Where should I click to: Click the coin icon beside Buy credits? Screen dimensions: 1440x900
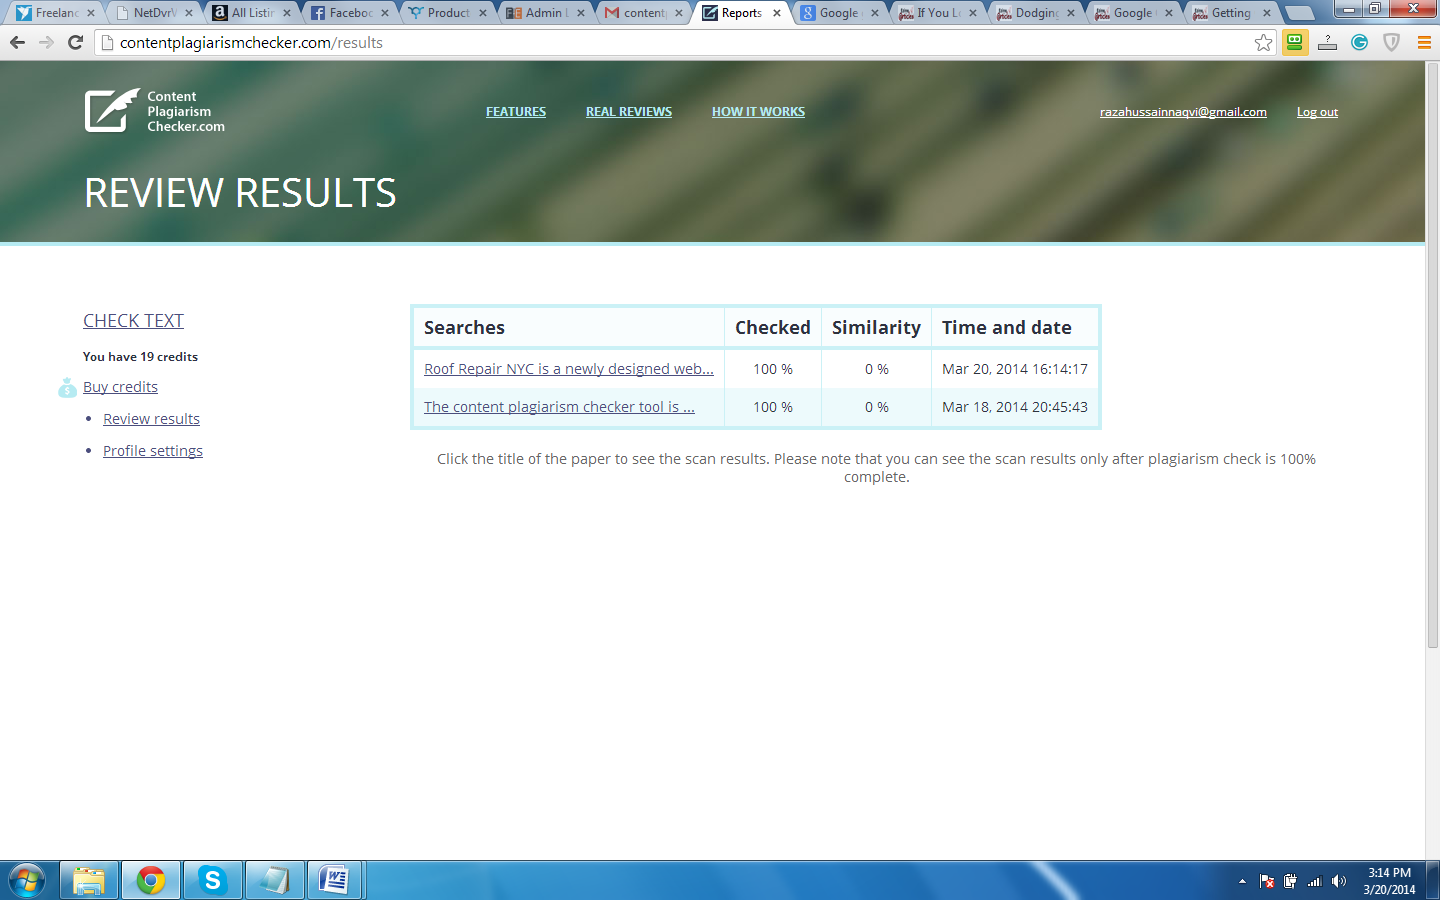[x=67, y=388]
